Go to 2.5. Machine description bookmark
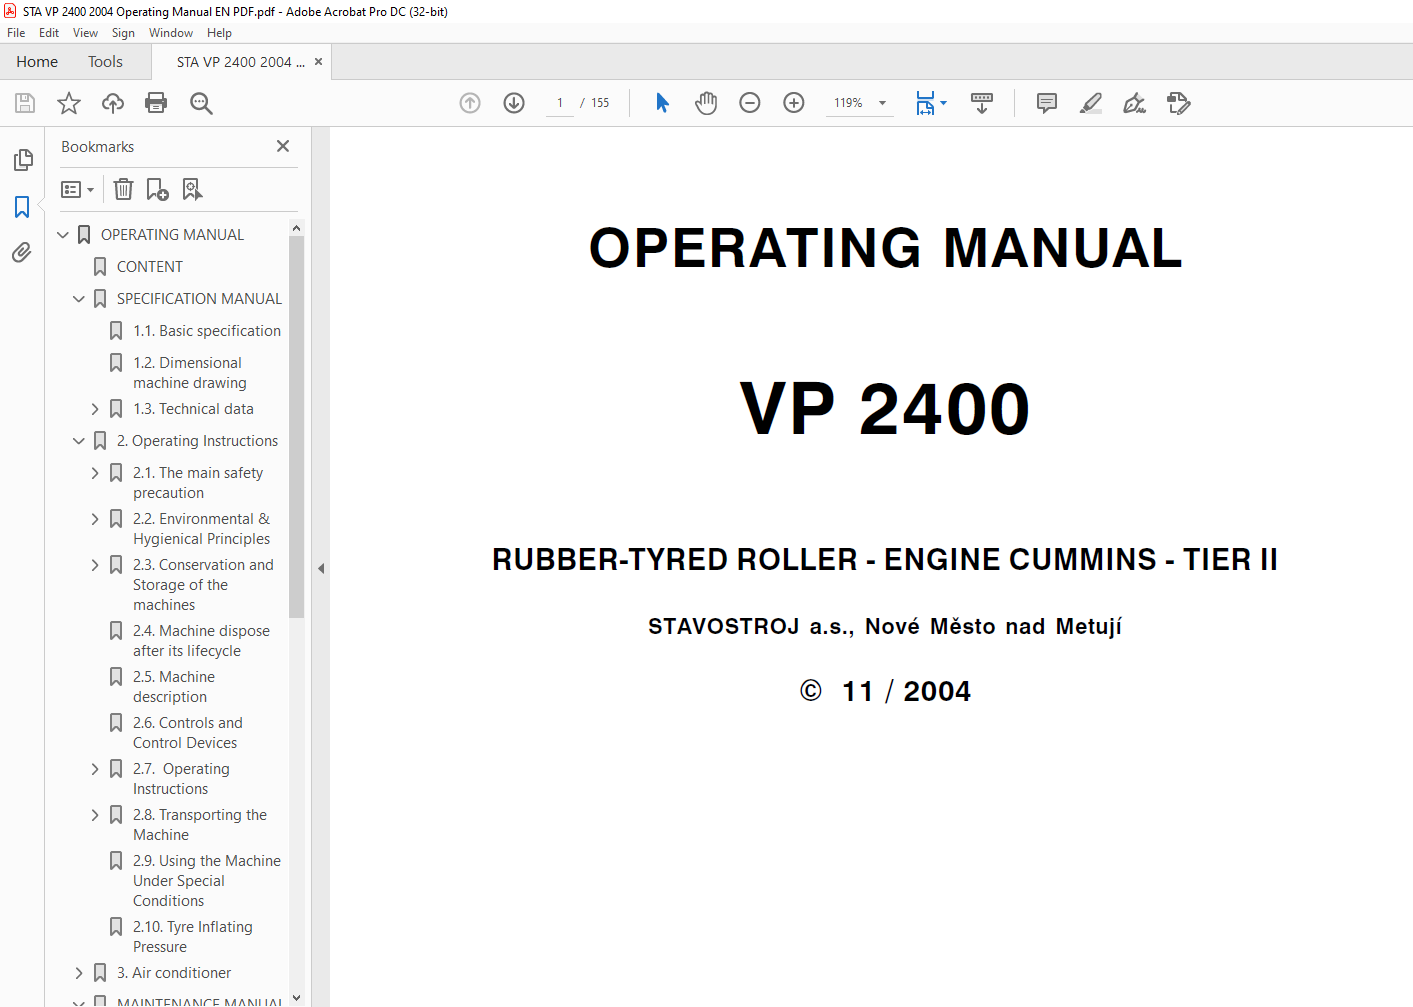The image size is (1413, 1007). pos(174,687)
